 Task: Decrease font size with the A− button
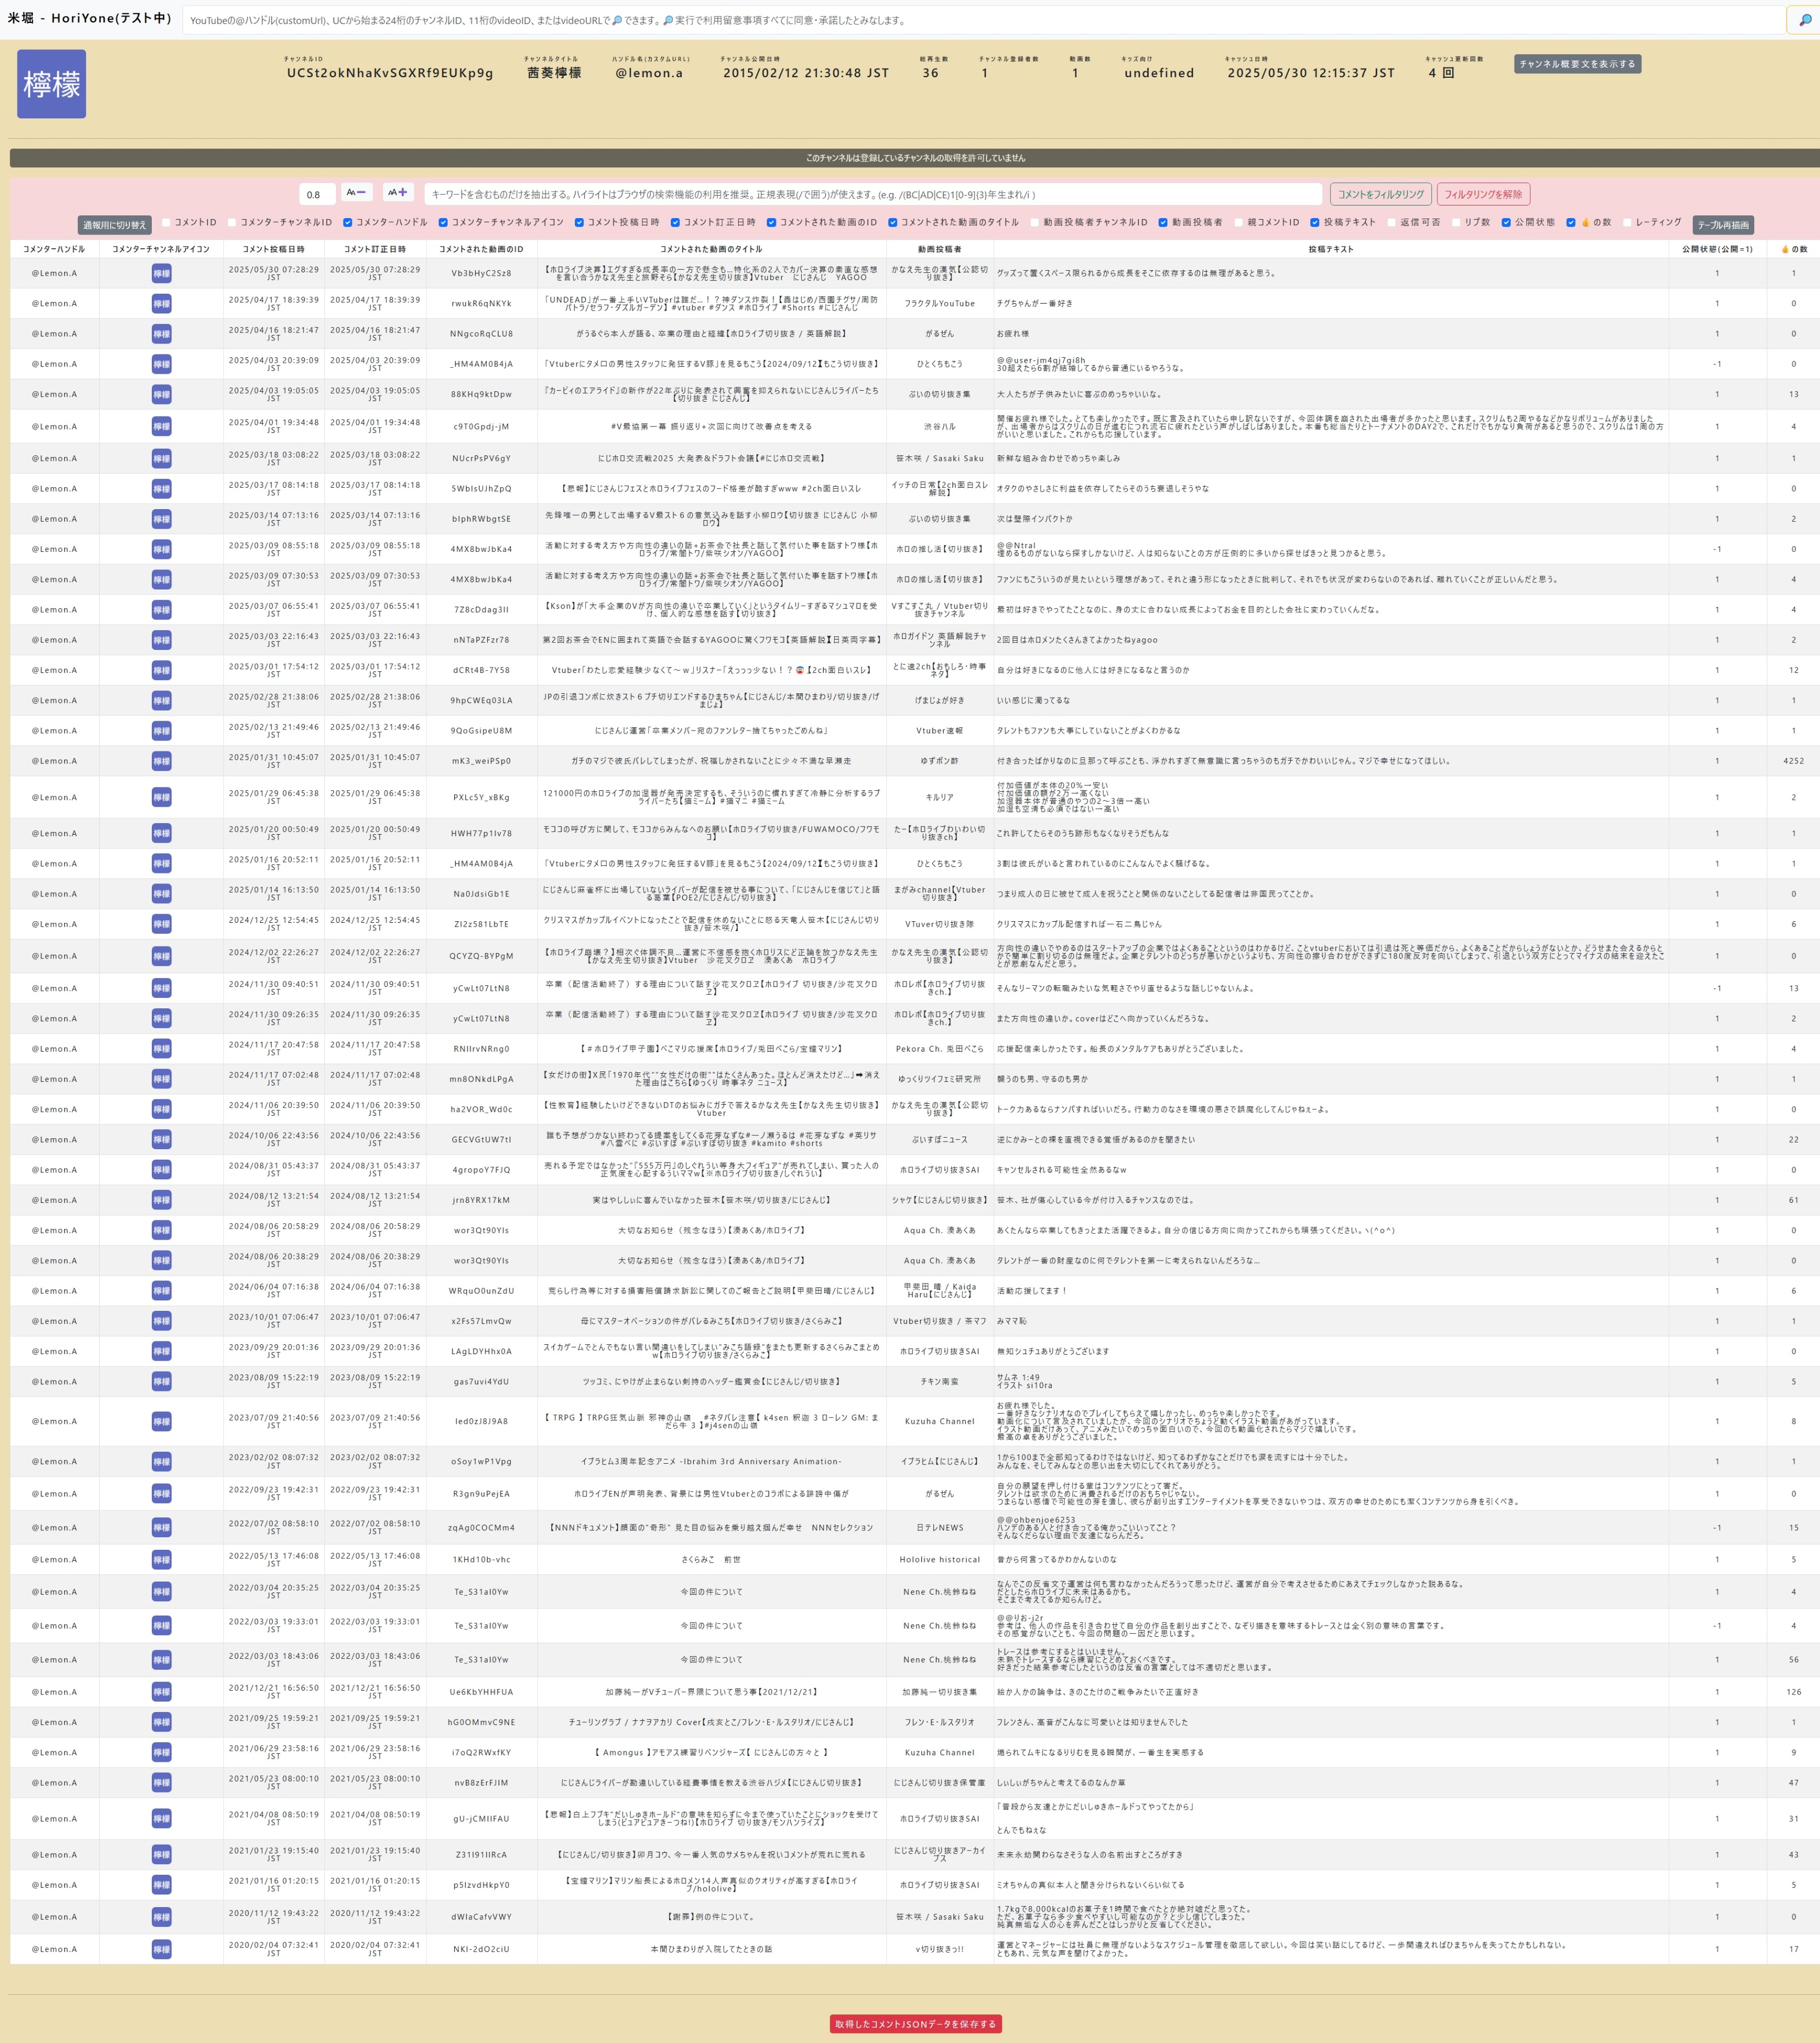(356, 192)
